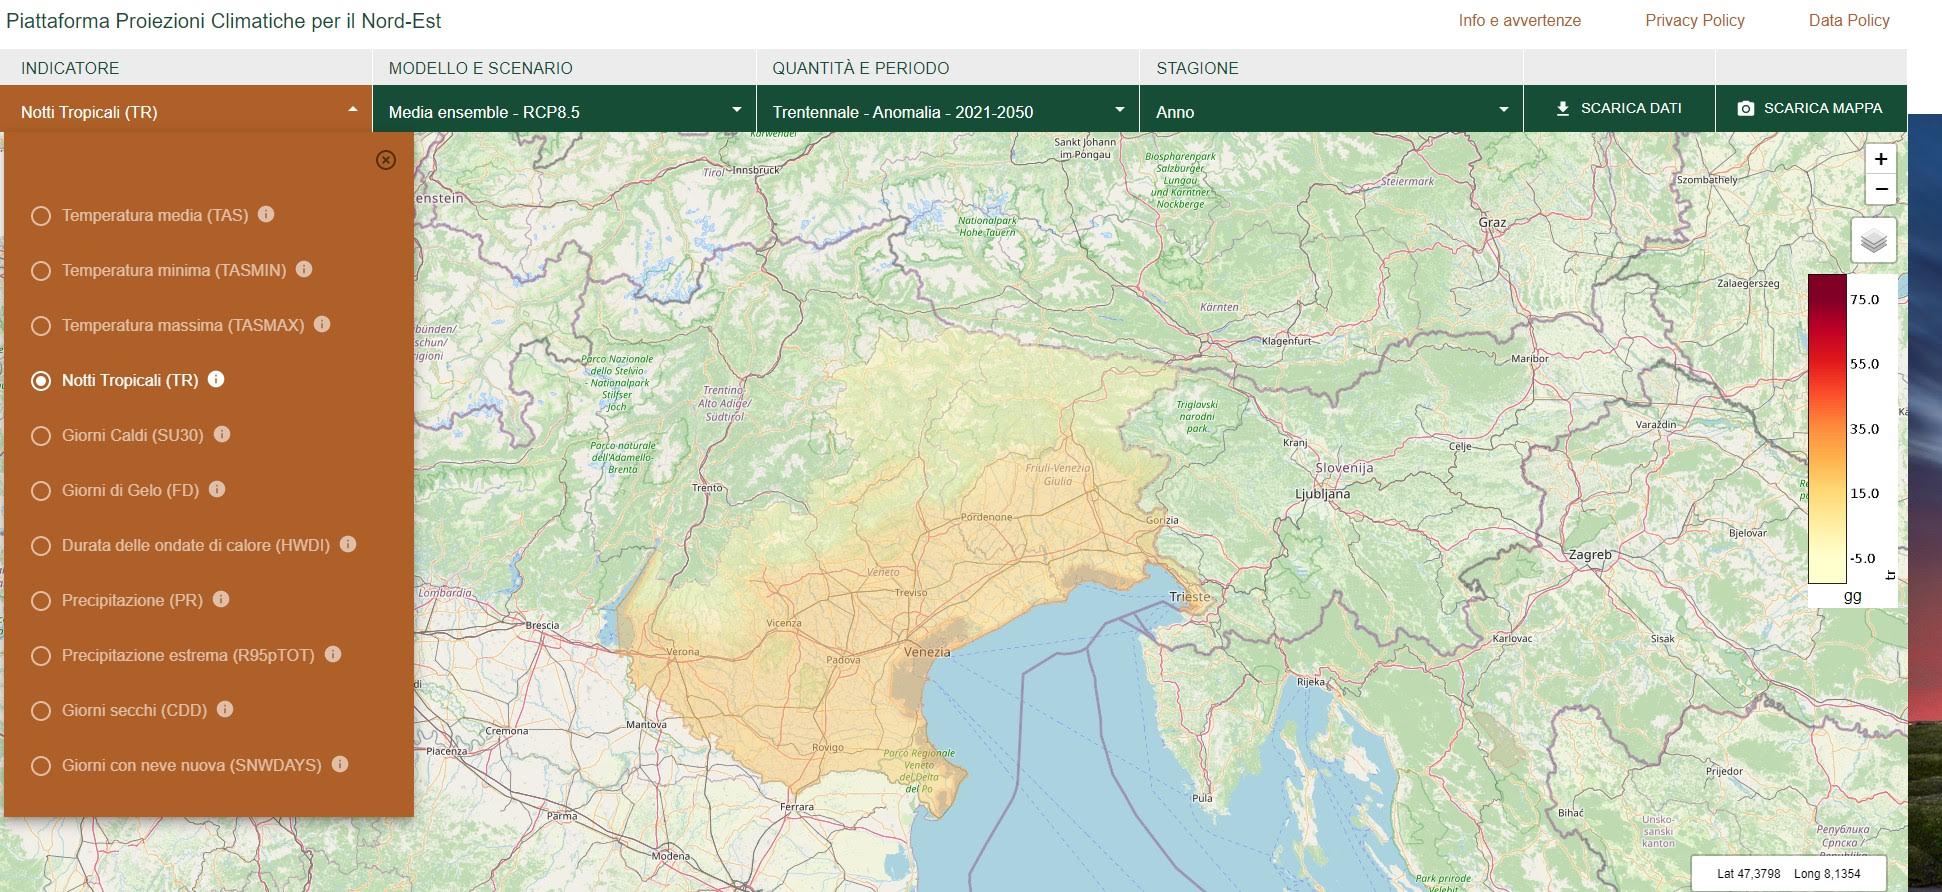Zoom out the map with minus button
Screen dimensions: 1942x892
coord(1881,189)
